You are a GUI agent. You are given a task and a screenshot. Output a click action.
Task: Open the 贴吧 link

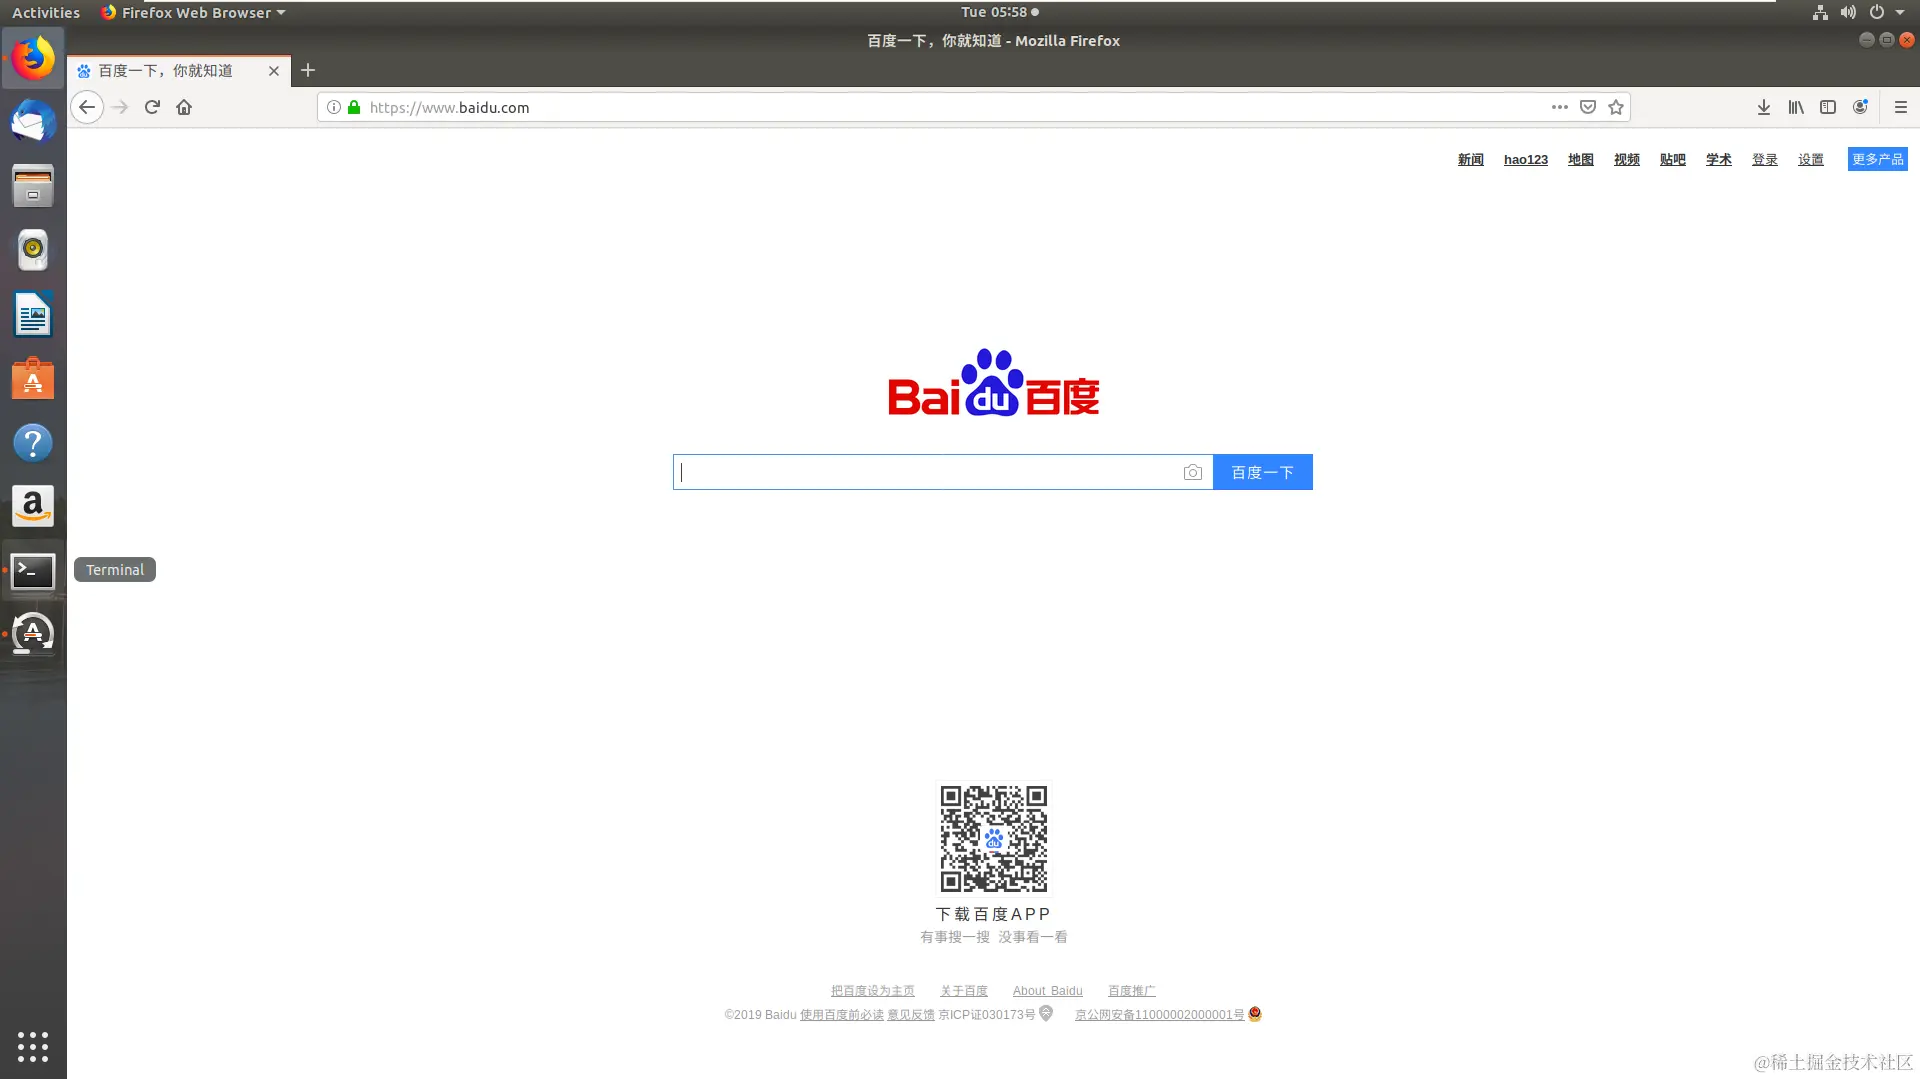click(1673, 160)
